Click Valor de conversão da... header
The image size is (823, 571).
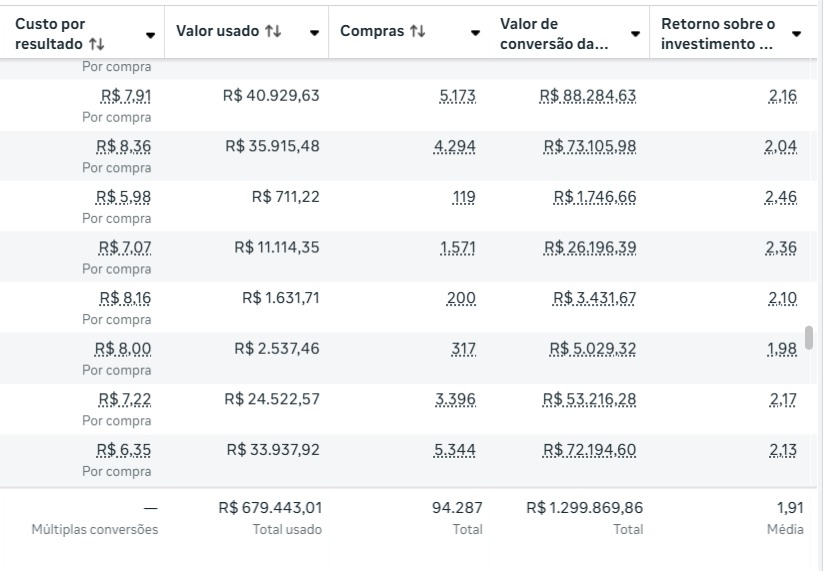click(554, 34)
